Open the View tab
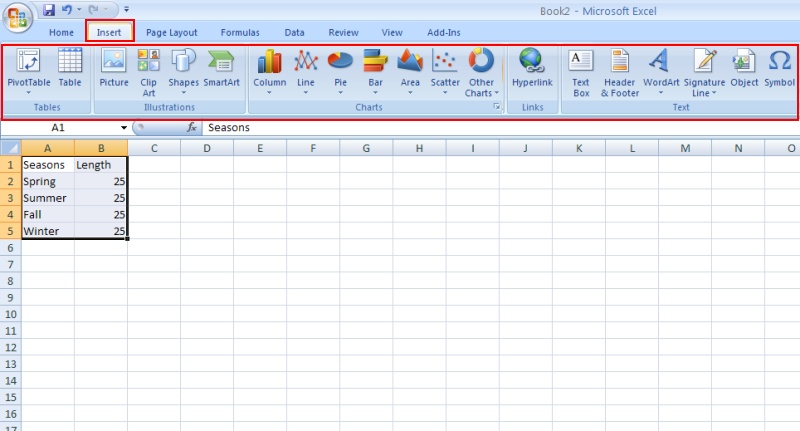The image size is (800, 431). click(x=392, y=32)
